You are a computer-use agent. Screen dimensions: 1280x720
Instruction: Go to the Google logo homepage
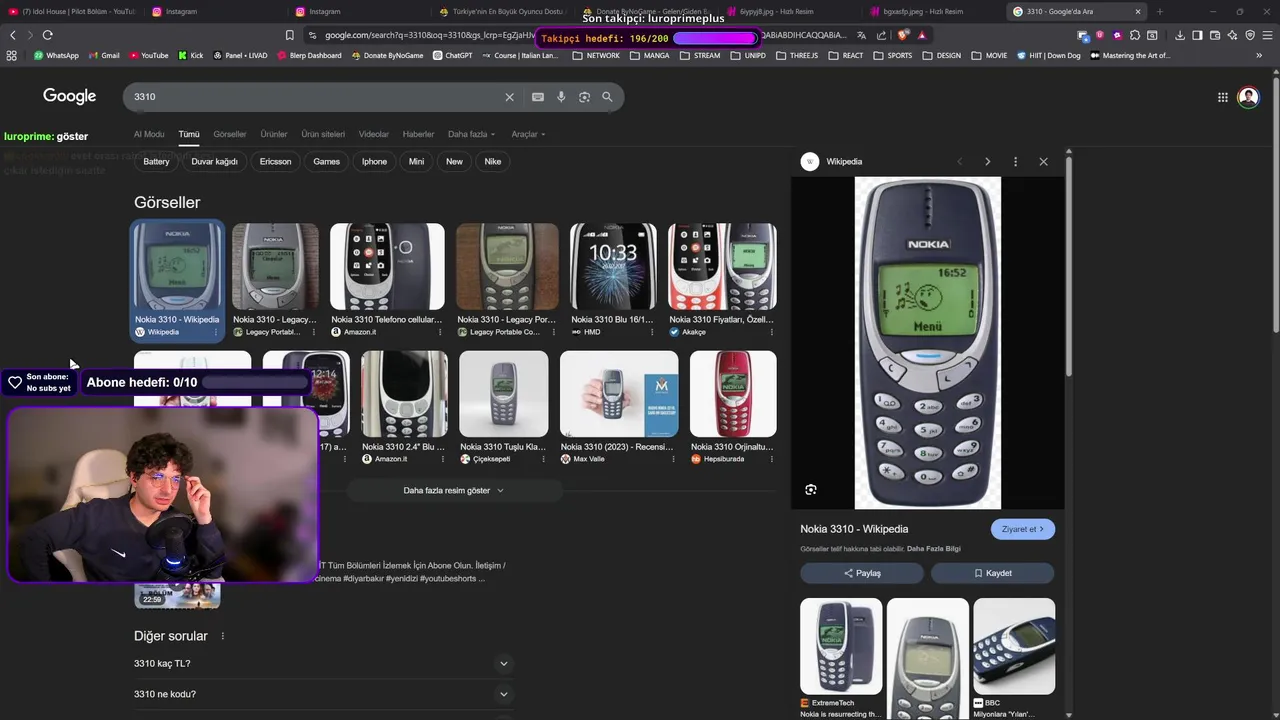70,96
